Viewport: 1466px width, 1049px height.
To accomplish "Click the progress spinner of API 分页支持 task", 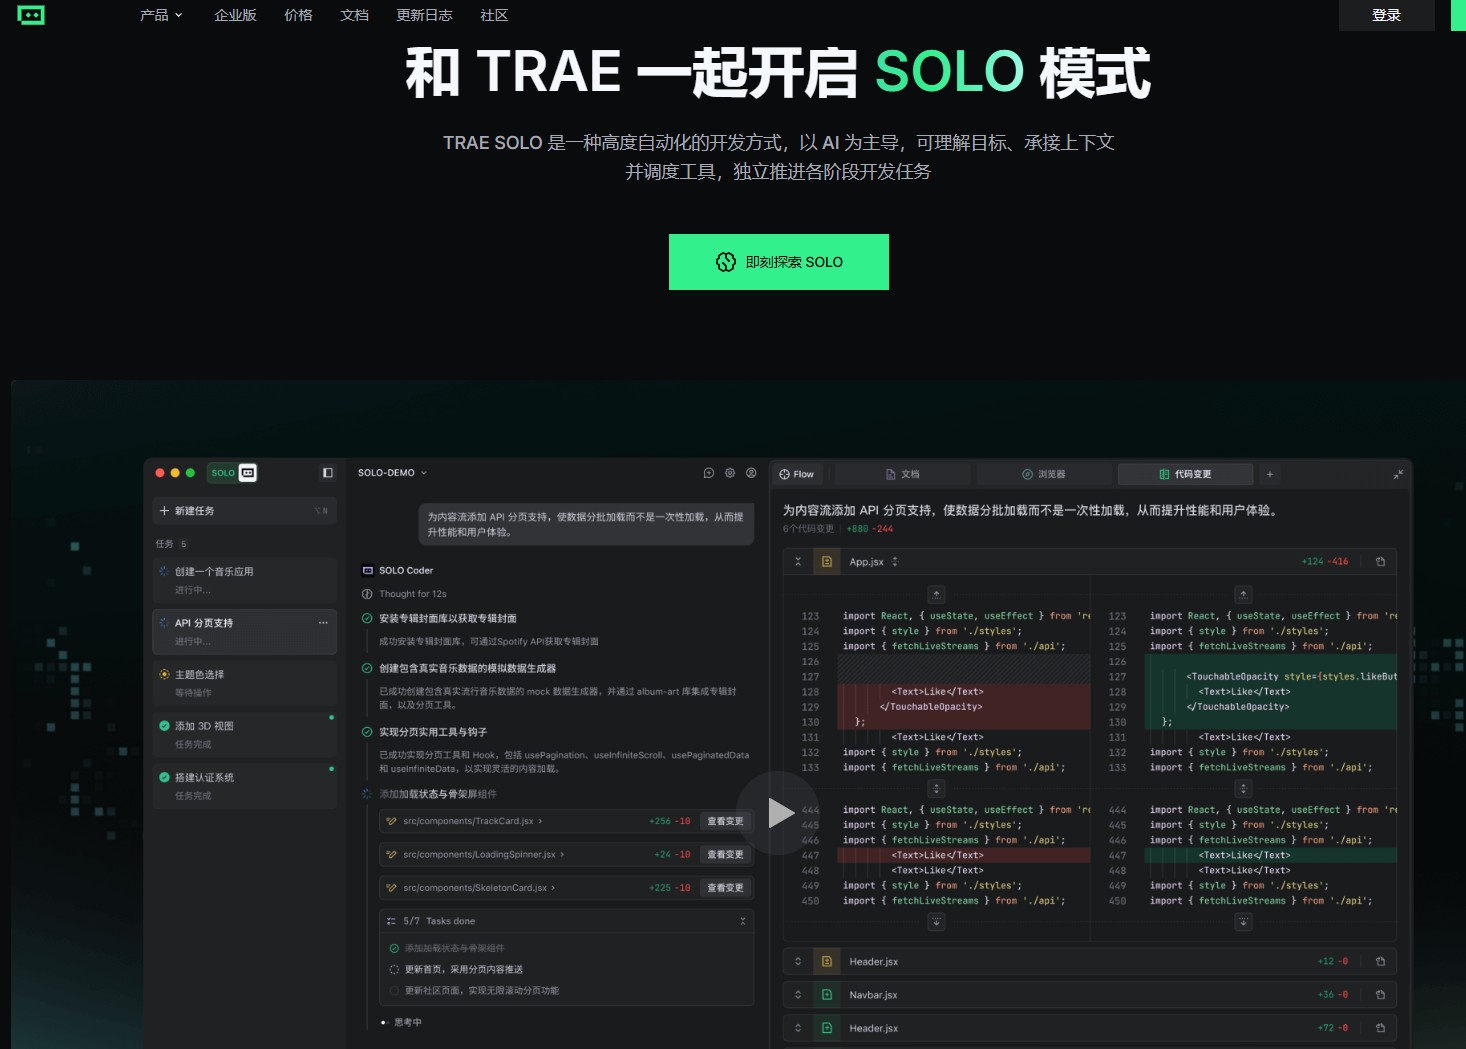I will [x=163, y=622].
